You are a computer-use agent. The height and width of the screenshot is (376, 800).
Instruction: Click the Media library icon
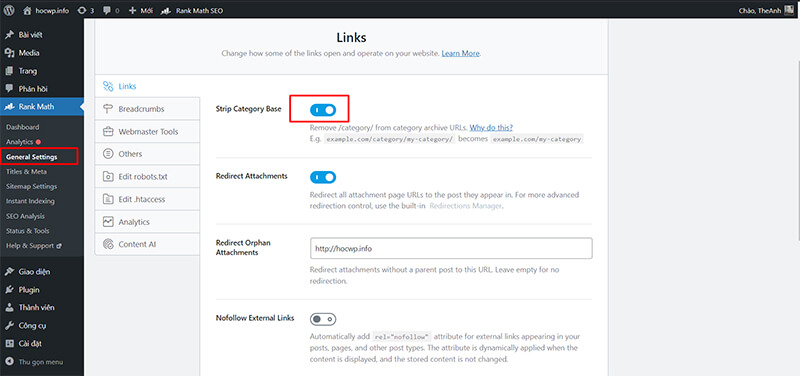9,53
